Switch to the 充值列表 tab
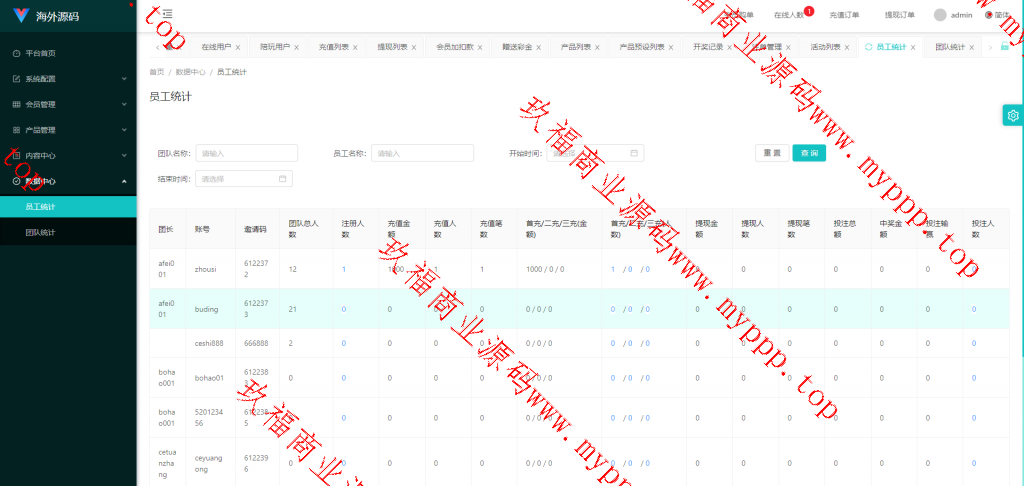 (334, 47)
